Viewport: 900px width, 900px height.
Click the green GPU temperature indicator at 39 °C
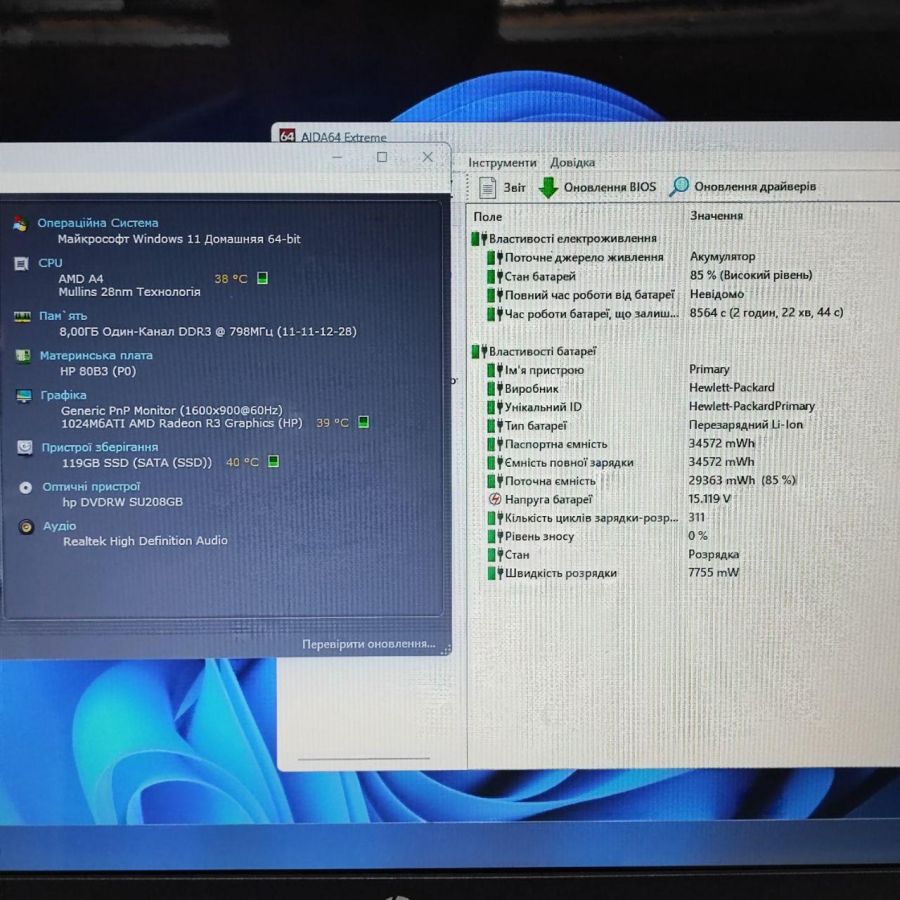[363, 422]
